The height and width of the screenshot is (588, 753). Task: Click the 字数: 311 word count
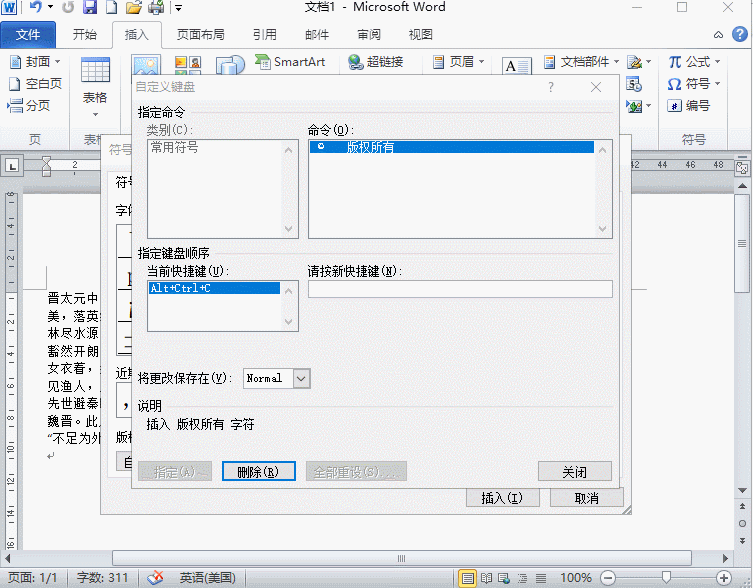coord(102,577)
